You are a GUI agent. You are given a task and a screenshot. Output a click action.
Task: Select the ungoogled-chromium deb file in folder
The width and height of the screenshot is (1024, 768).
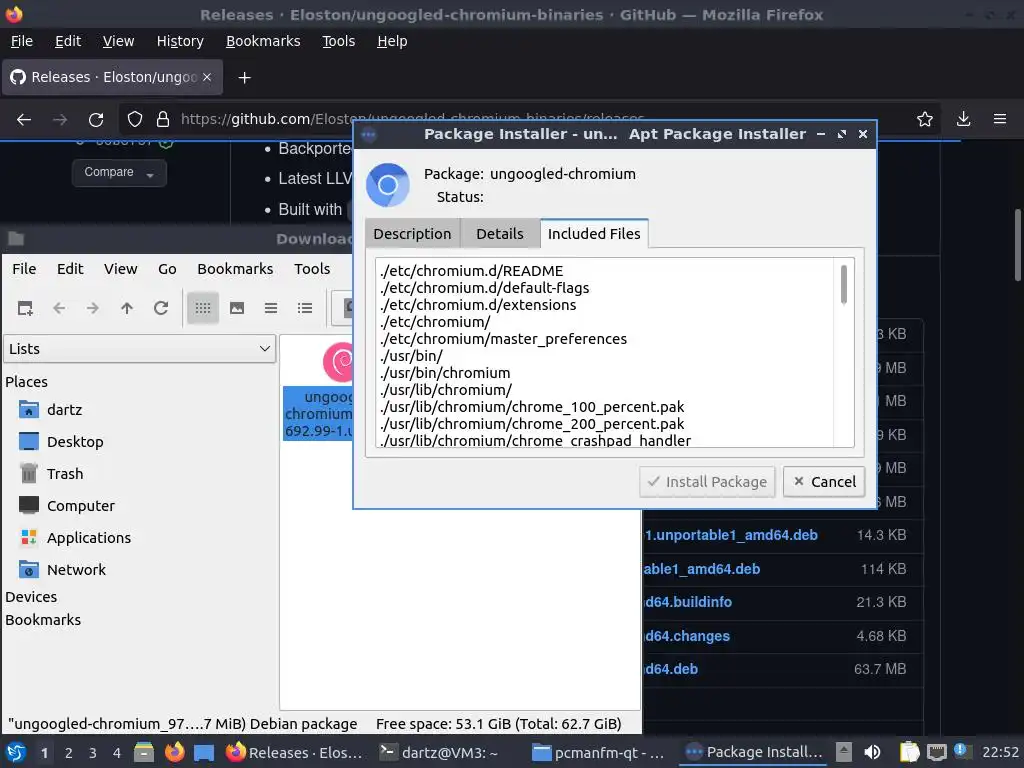coord(319,392)
